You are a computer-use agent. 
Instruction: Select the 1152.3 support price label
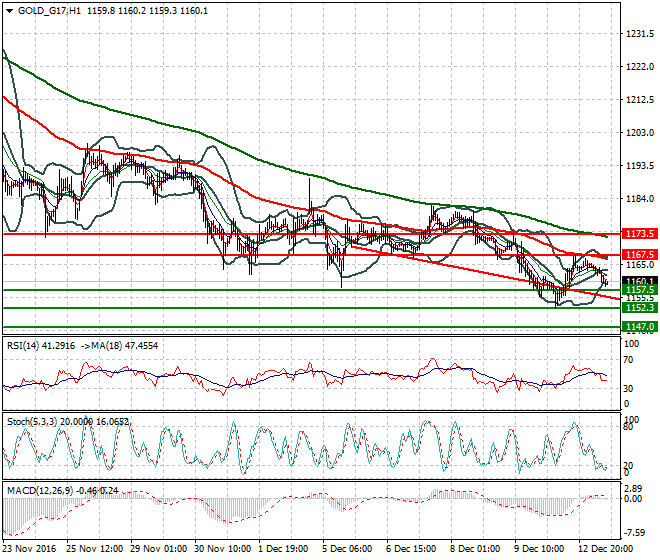pos(639,308)
